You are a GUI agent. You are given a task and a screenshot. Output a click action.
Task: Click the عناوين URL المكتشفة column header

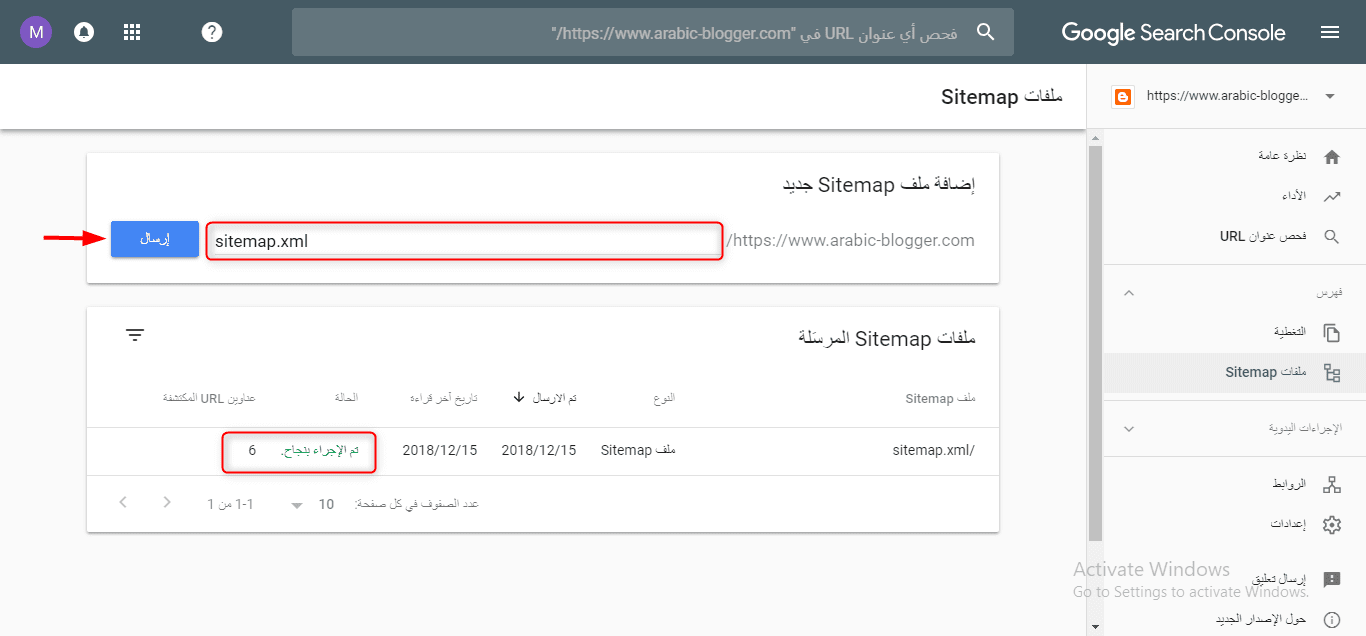pos(209,398)
